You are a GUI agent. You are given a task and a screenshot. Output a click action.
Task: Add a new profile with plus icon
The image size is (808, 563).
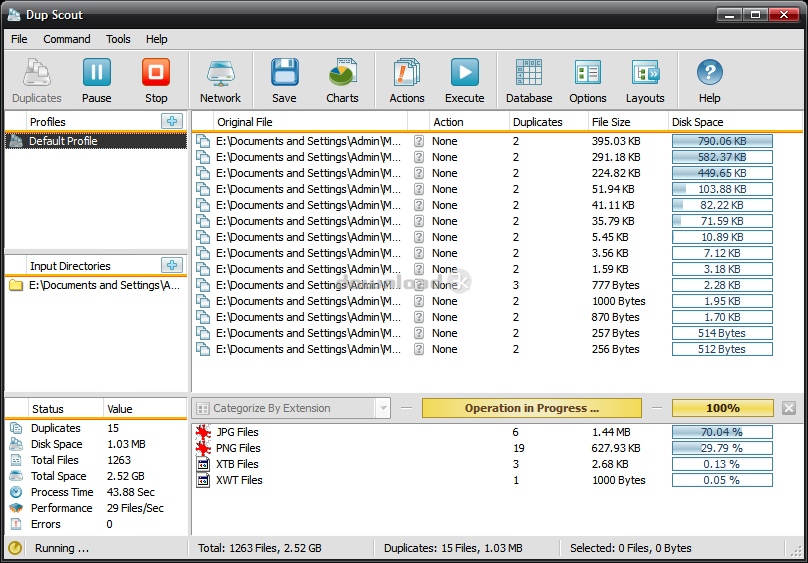pyautogui.click(x=172, y=121)
